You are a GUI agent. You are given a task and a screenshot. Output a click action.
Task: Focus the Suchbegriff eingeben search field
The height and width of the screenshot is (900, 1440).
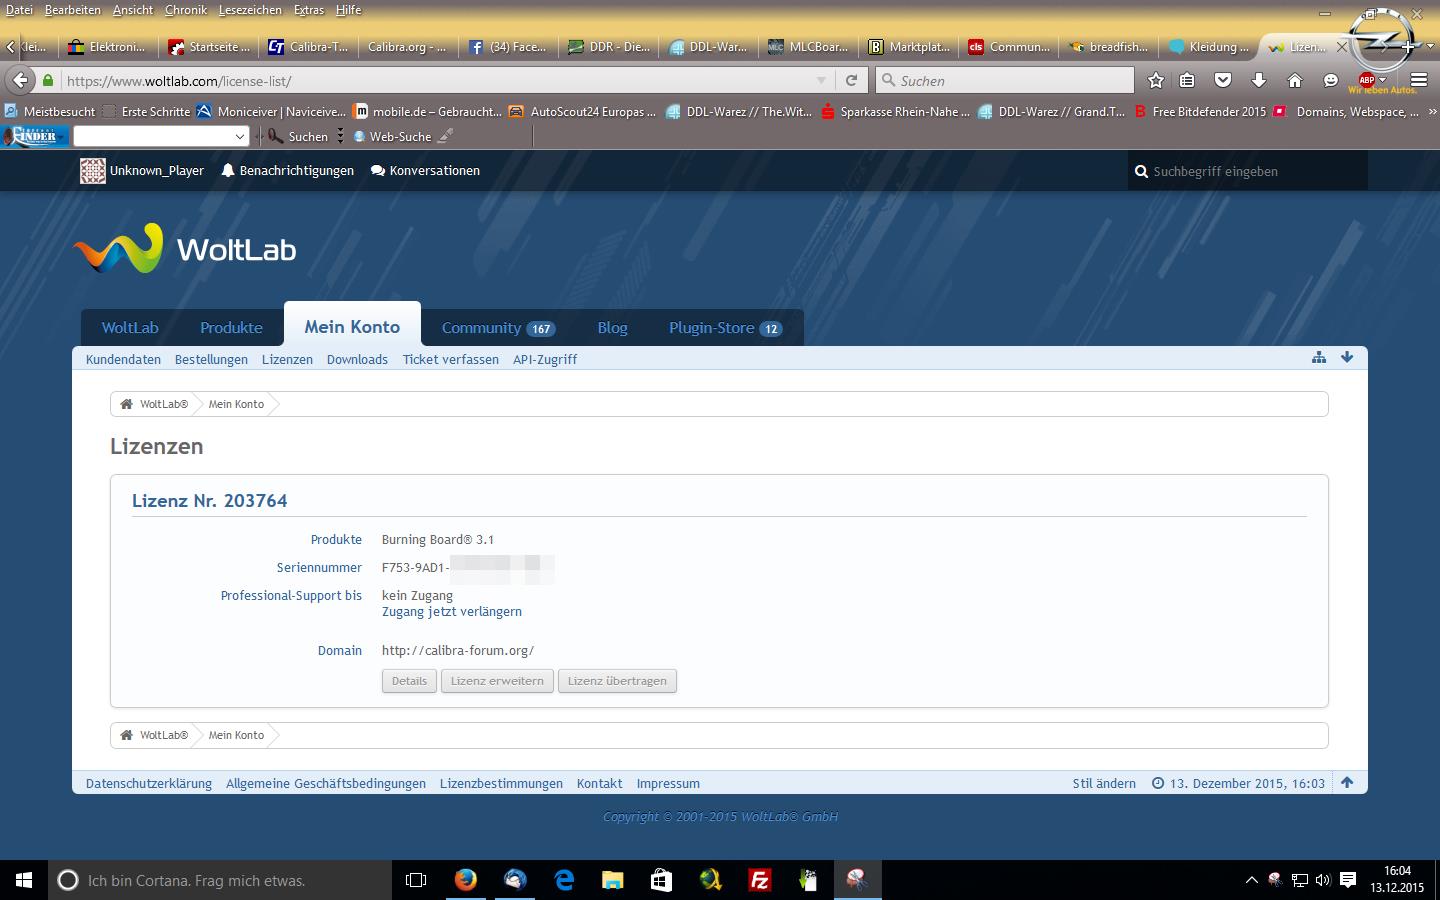click(1255, 172)
